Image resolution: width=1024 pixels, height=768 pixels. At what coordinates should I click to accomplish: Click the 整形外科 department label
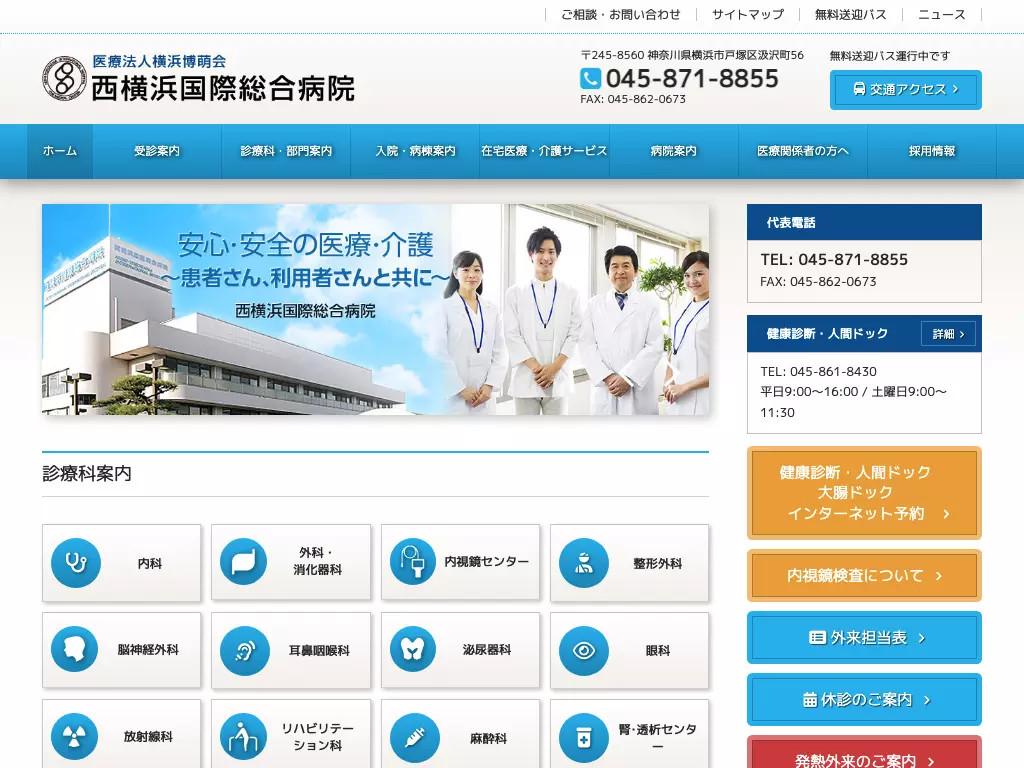pos(658,564)
